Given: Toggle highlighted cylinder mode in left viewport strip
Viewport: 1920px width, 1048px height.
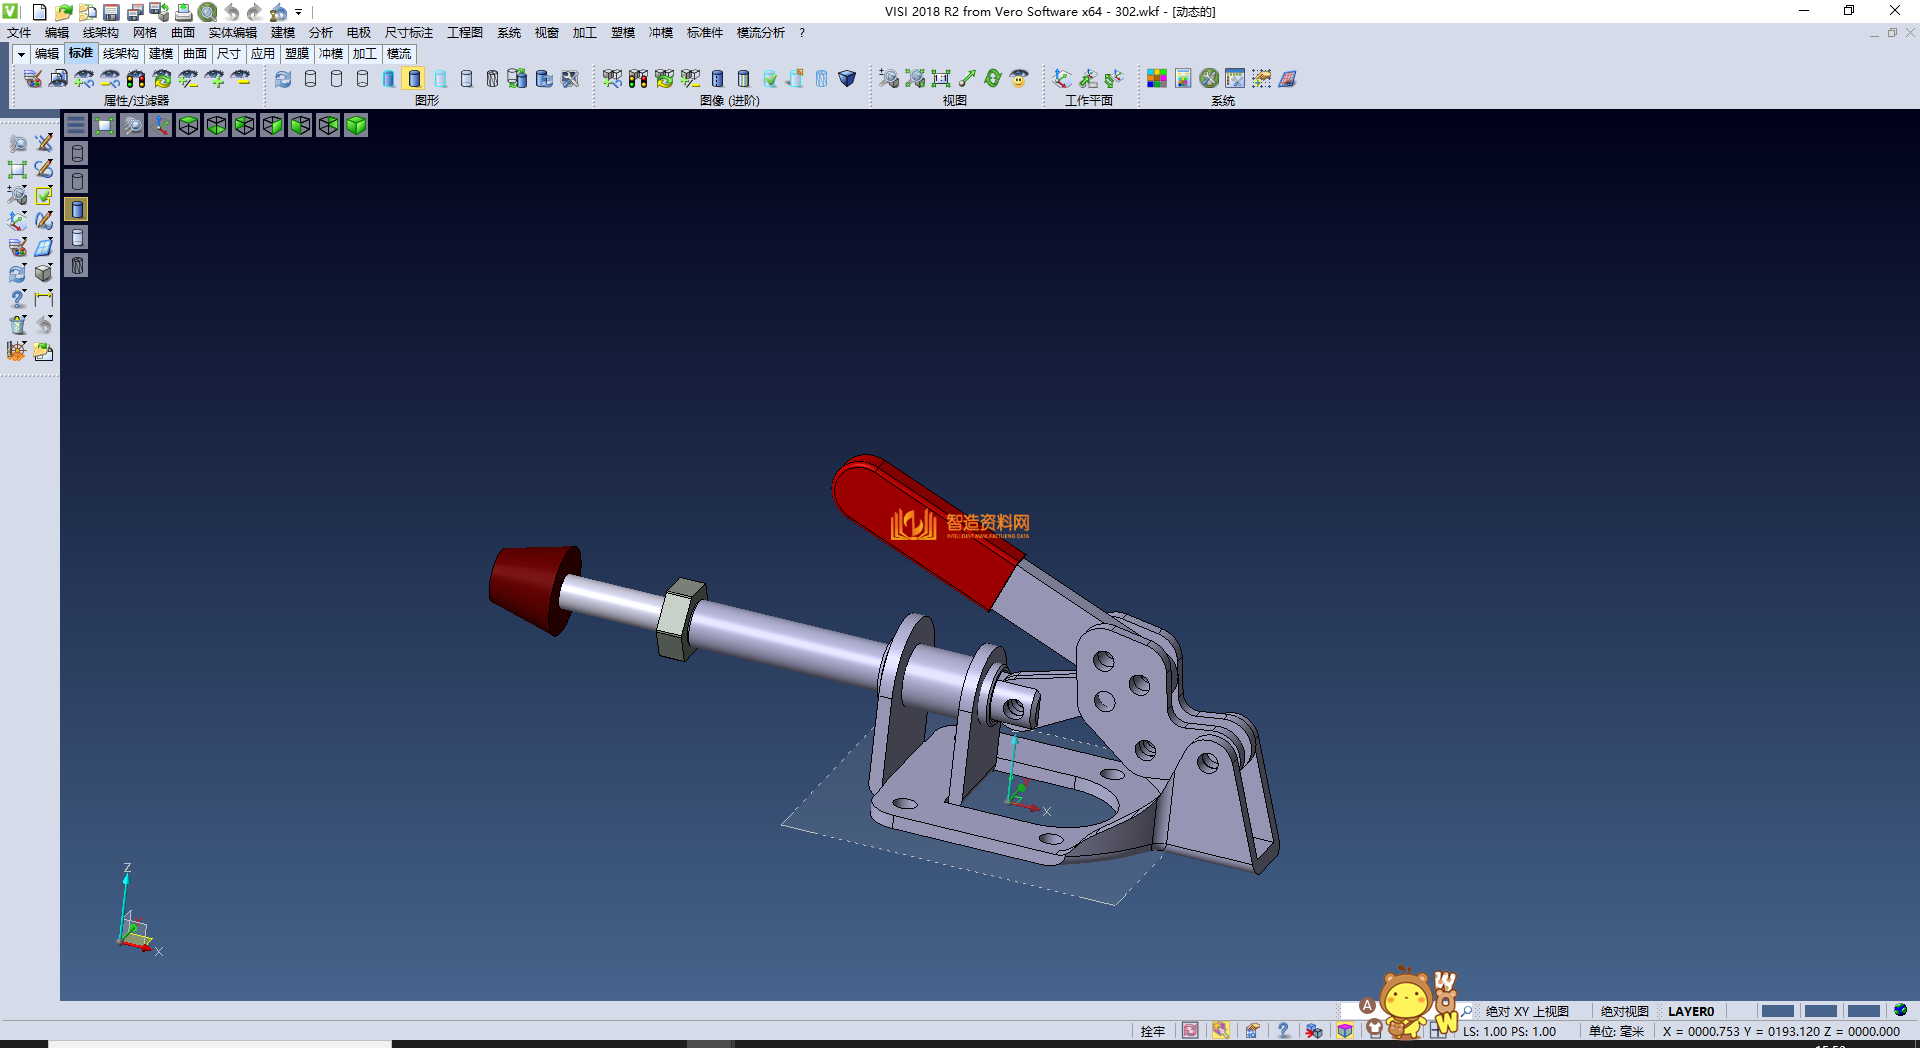Looking at the screenshot, I should coord(77,209).
